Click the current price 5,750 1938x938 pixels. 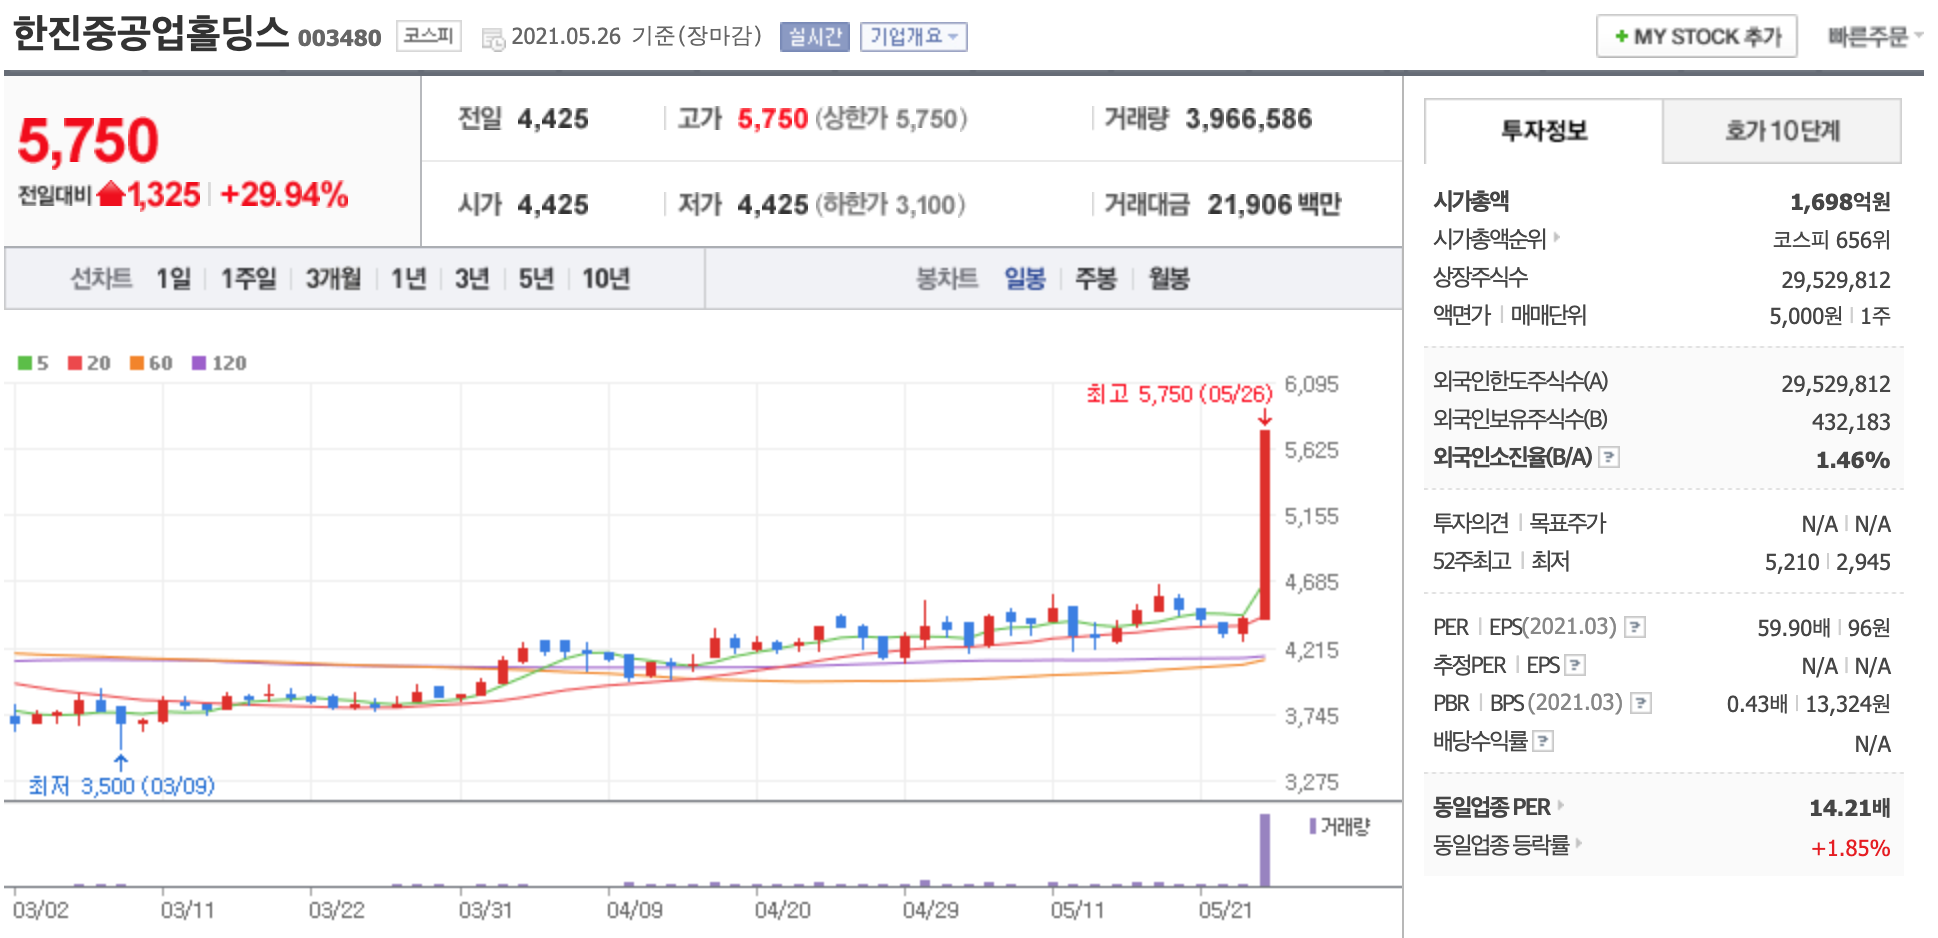(88, 140)
